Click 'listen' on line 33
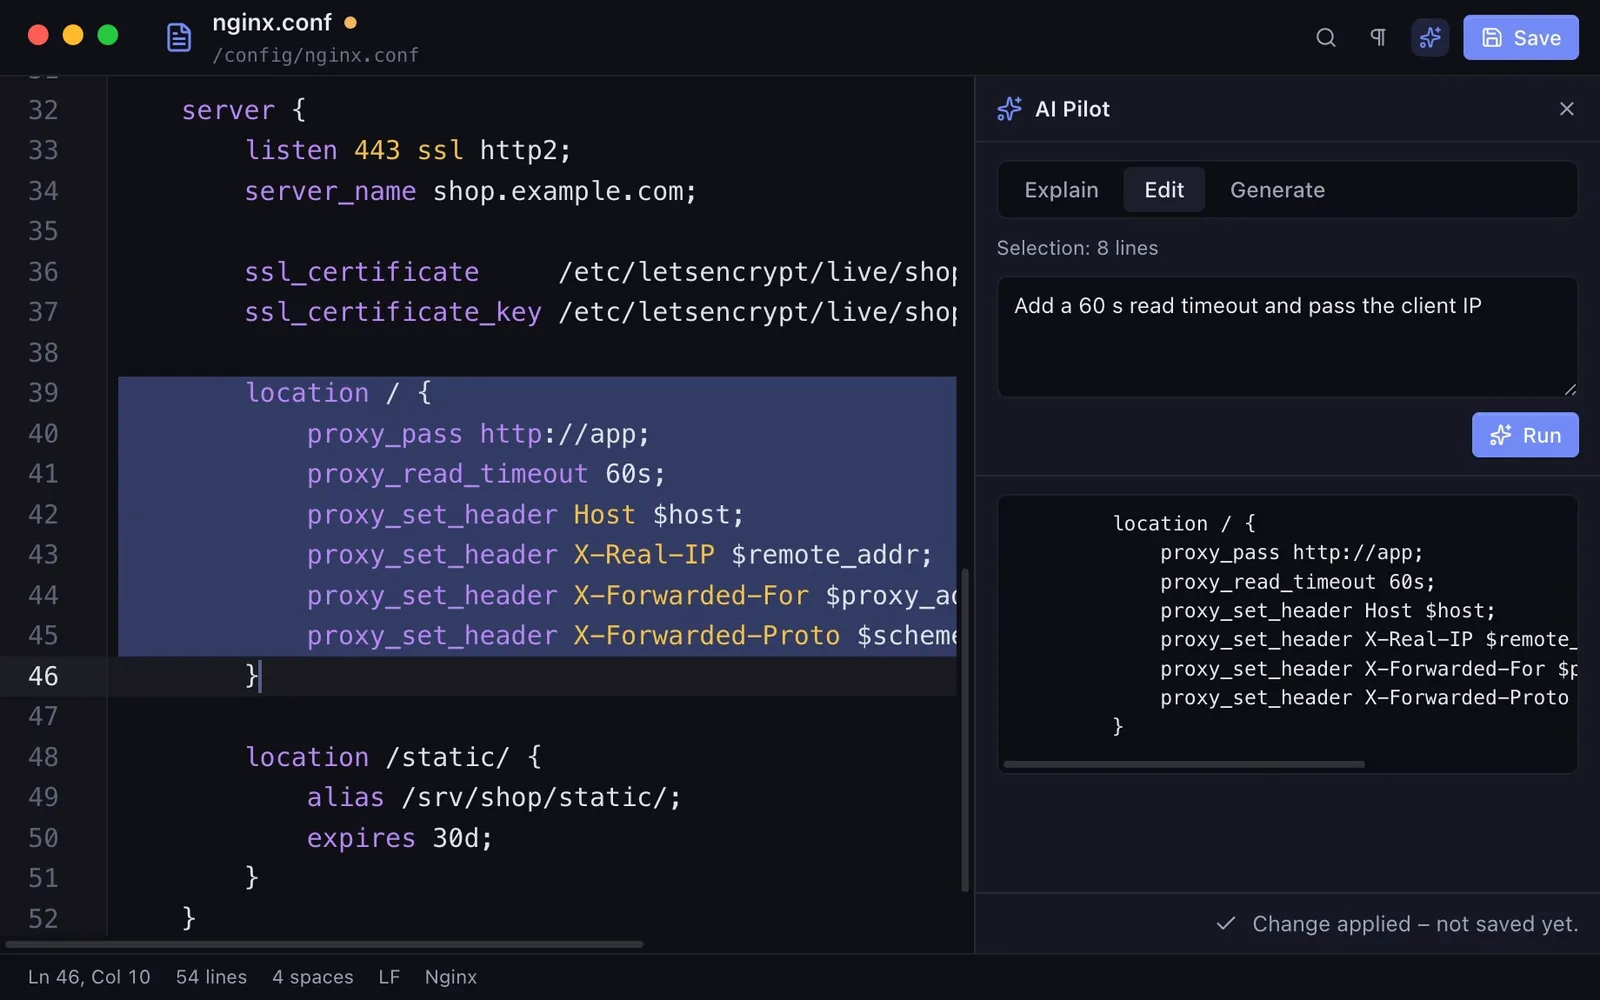1600x1000 pixels. (x=291, y=150)
